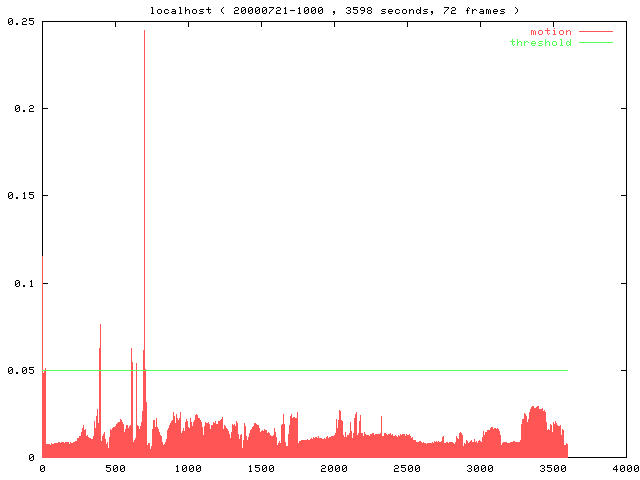
Task: Click the red motion legend line sample
Action: (595, 32)
